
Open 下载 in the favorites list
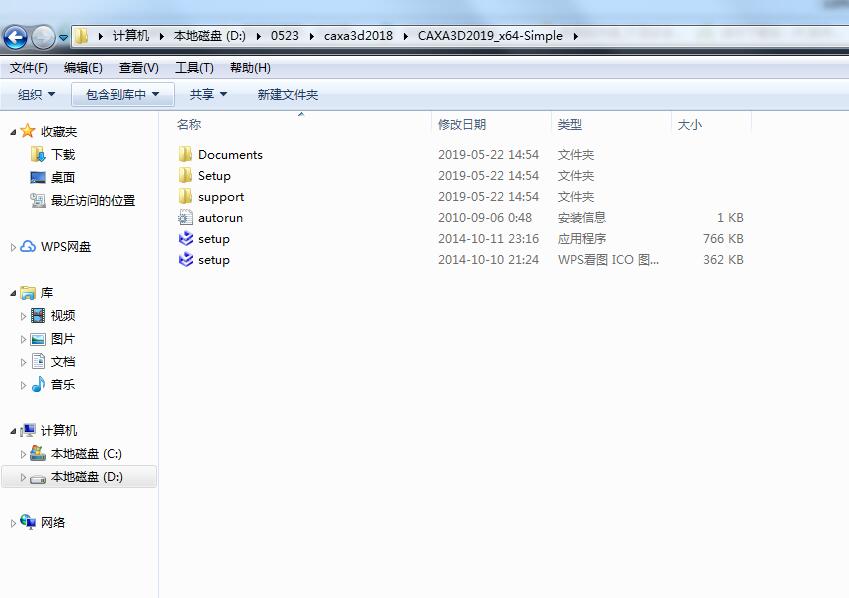(x=63, y=155)
